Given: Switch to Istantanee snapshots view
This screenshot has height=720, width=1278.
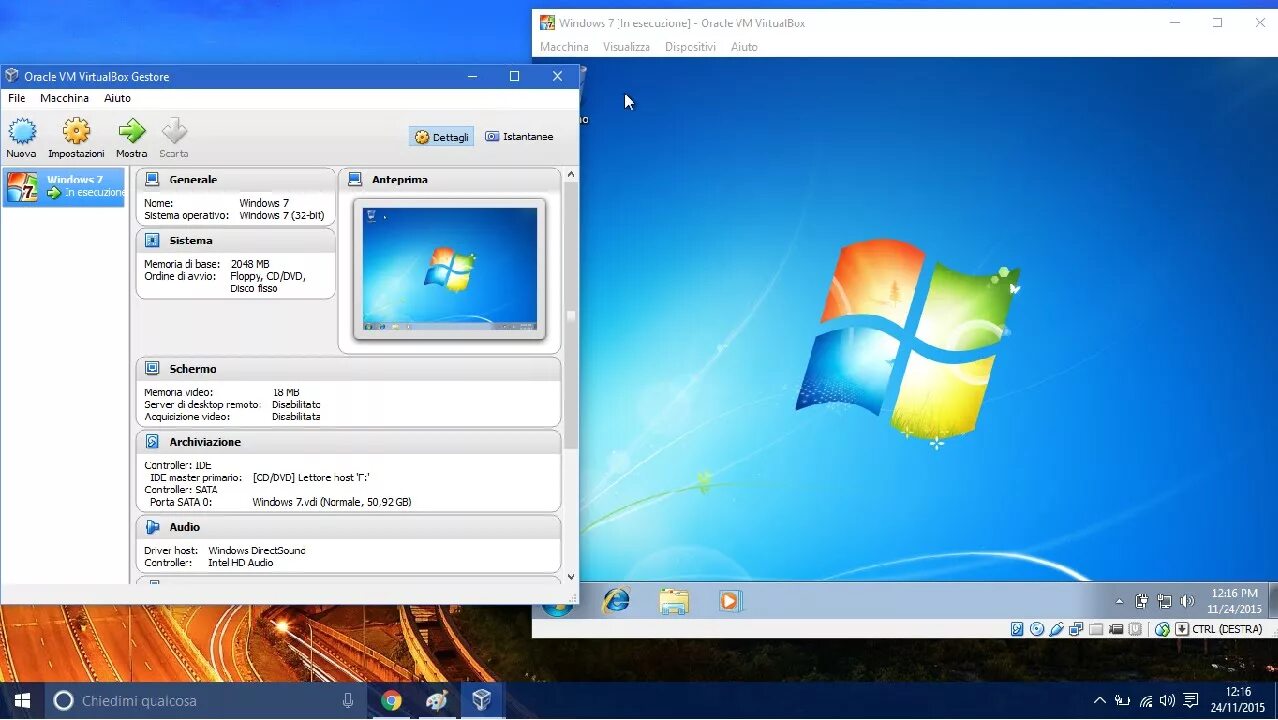Looking at the screenshot, I should pos(519,137).
